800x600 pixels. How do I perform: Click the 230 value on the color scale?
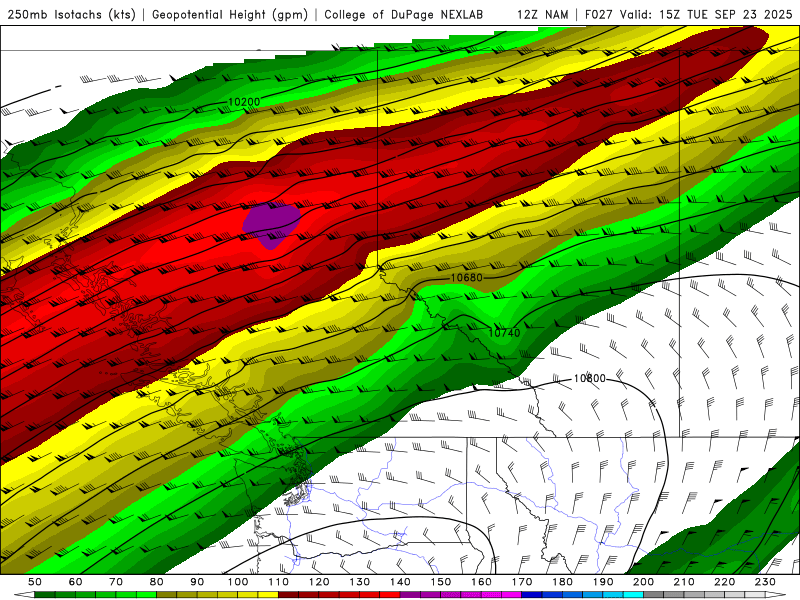tap(765, 582)
